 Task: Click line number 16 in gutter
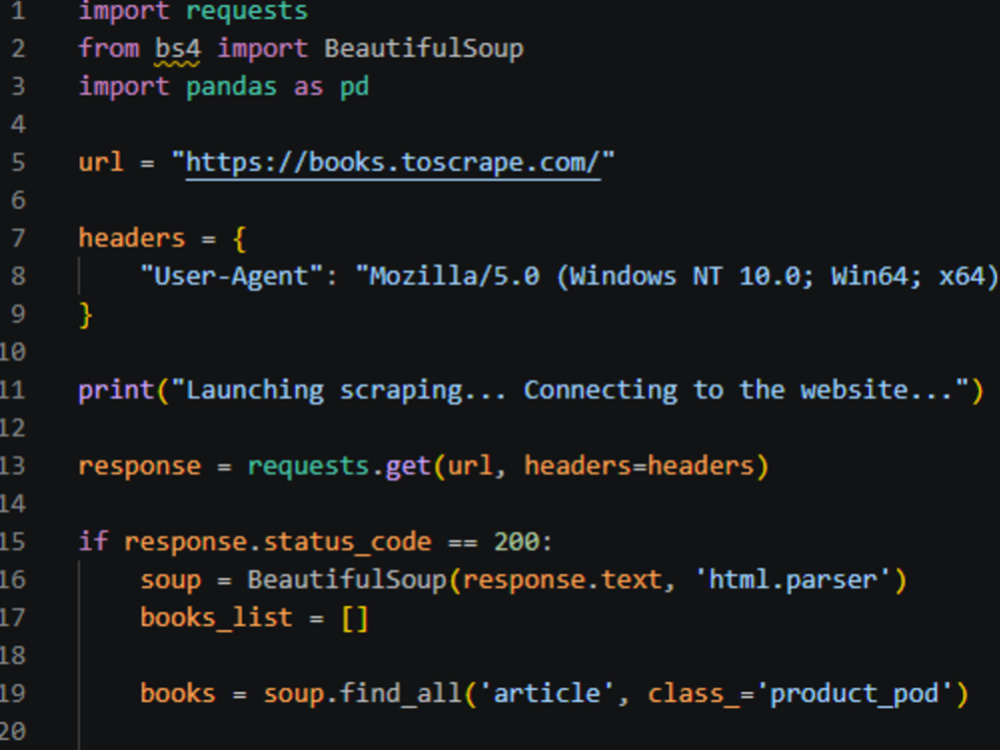13,579
